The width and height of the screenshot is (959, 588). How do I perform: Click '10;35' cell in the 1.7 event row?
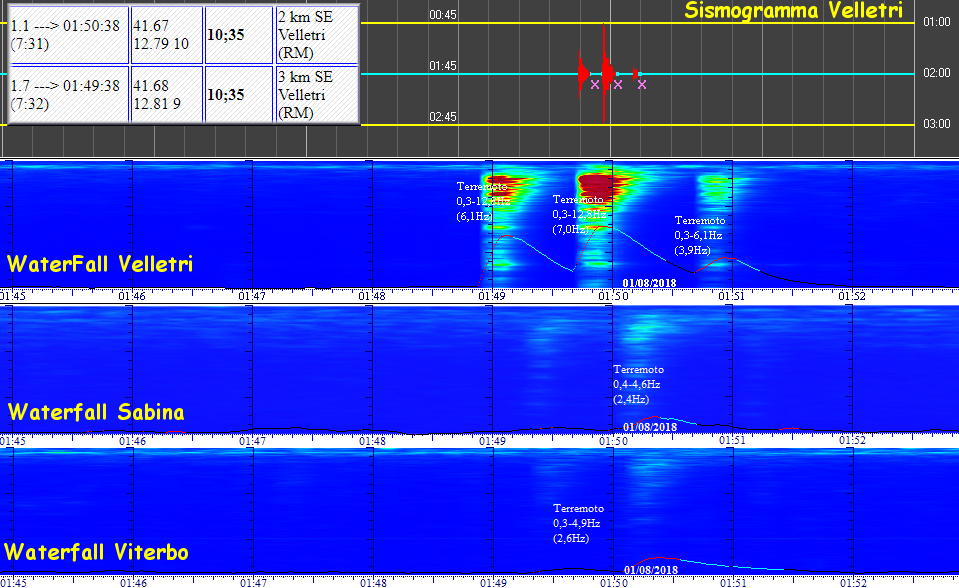239,95
